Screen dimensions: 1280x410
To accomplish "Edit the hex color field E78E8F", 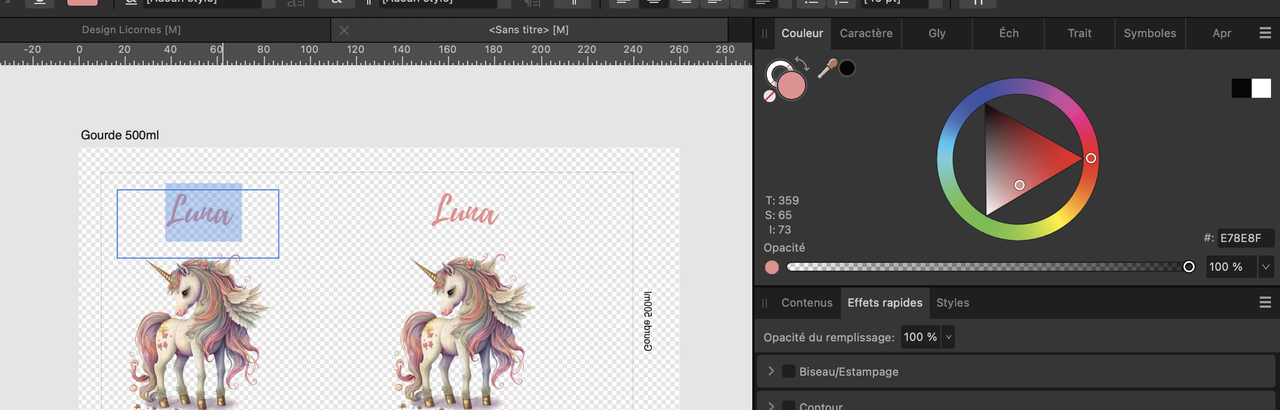I will pyautogui.click(x=1247, y=238).
